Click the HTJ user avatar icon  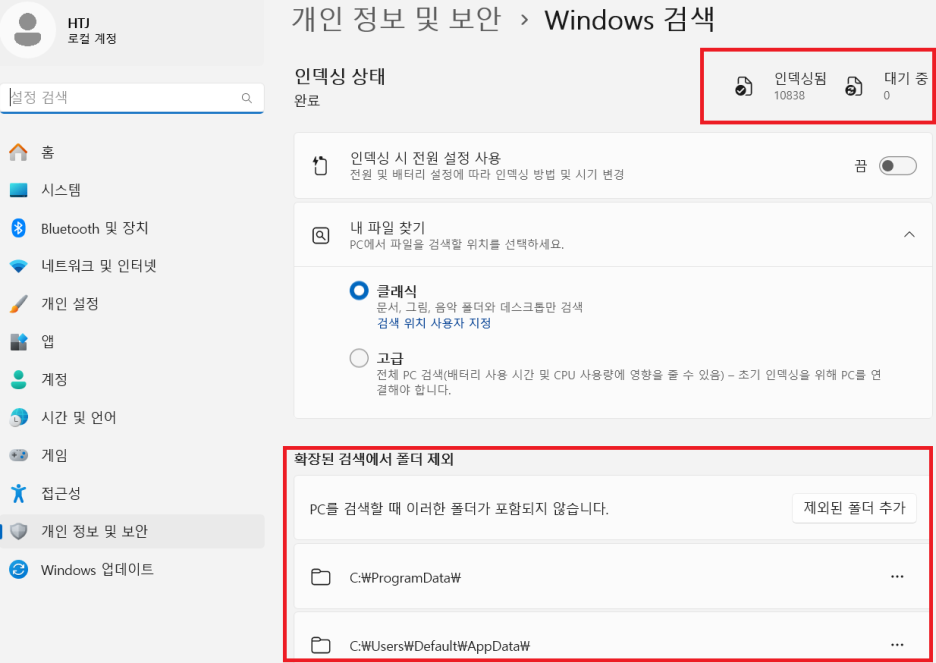click(27, 29)
